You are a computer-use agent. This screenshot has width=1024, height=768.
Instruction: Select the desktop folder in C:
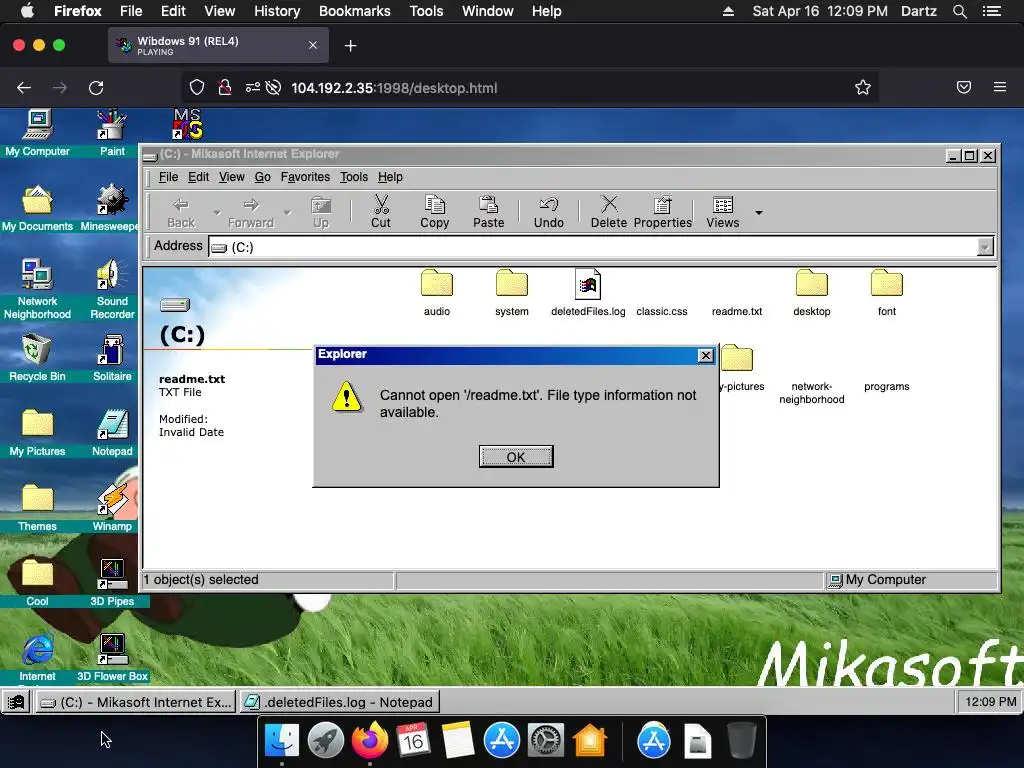click(x=812, y=293)
